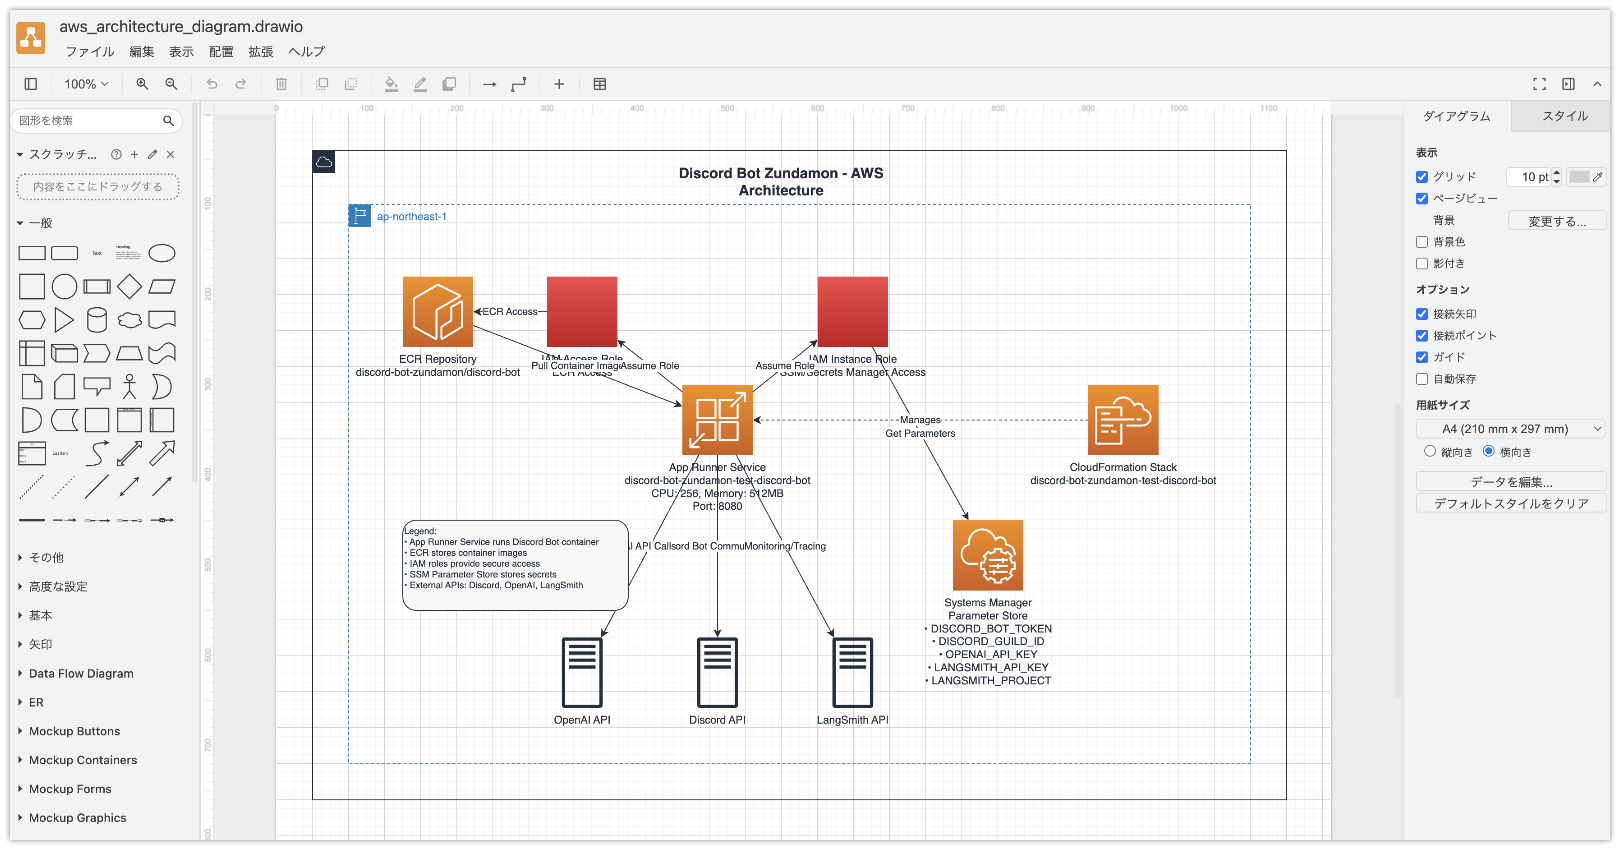Insert a table with the table icon
This screenshot has height=850, width=1620.
[x=600, y=84]
